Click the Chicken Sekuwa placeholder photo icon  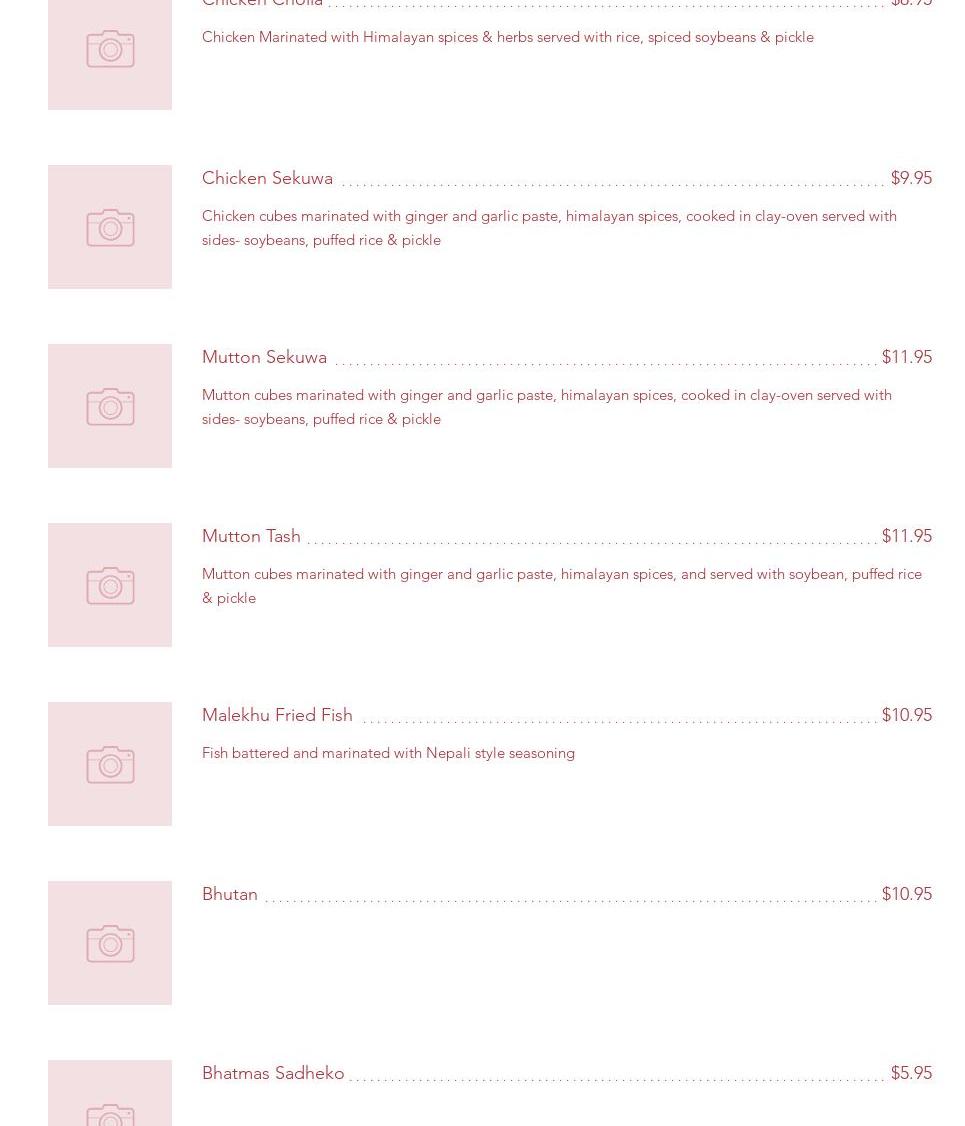pyautogui.click(x=110, y=227)
